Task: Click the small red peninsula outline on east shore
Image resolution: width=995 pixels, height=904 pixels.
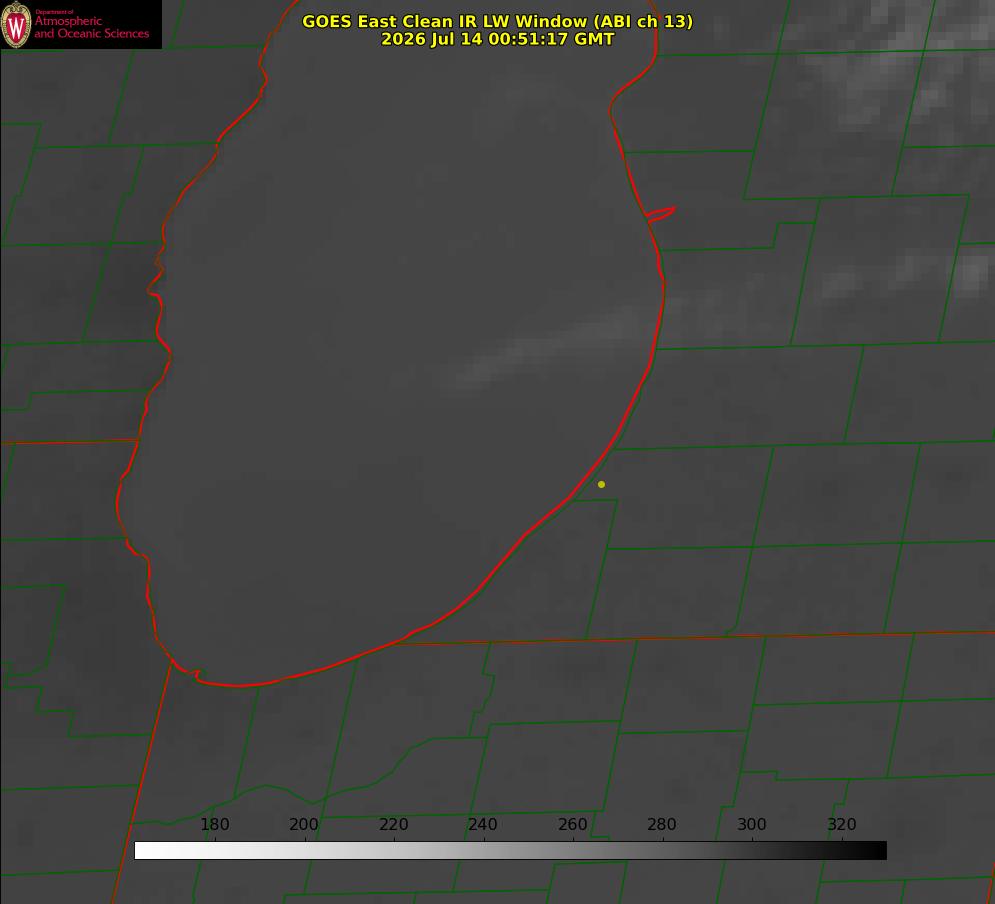Action: coord(660,214)
